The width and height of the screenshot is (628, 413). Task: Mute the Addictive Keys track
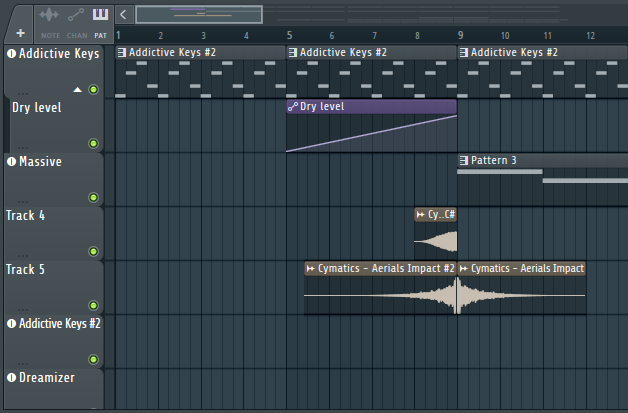[x=94, y=90]
